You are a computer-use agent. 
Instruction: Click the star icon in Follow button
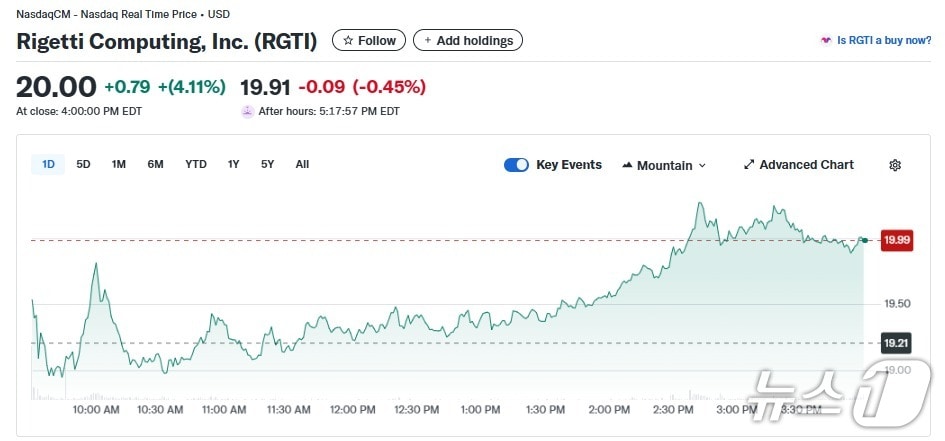click(x=348, y=41)
